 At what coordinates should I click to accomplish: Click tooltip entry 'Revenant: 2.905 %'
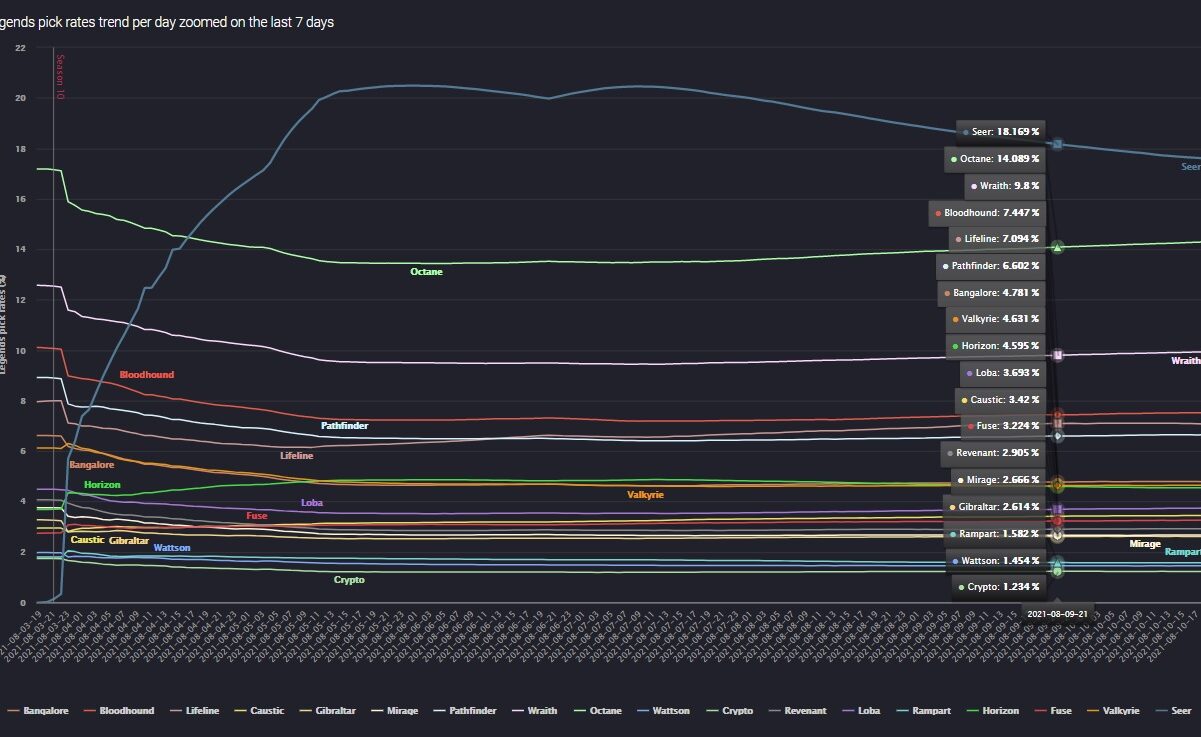pyautogui.click(x=993, y=453)
